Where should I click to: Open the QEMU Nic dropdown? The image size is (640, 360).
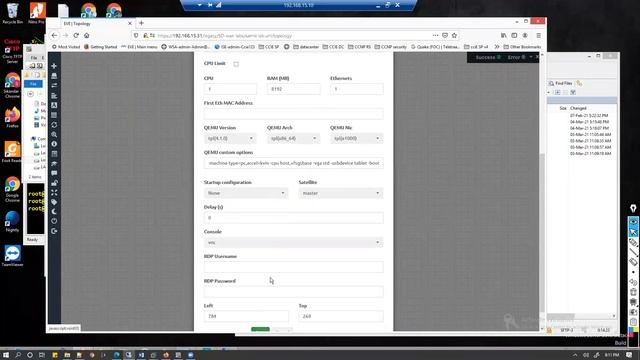[x=356, y=138]
